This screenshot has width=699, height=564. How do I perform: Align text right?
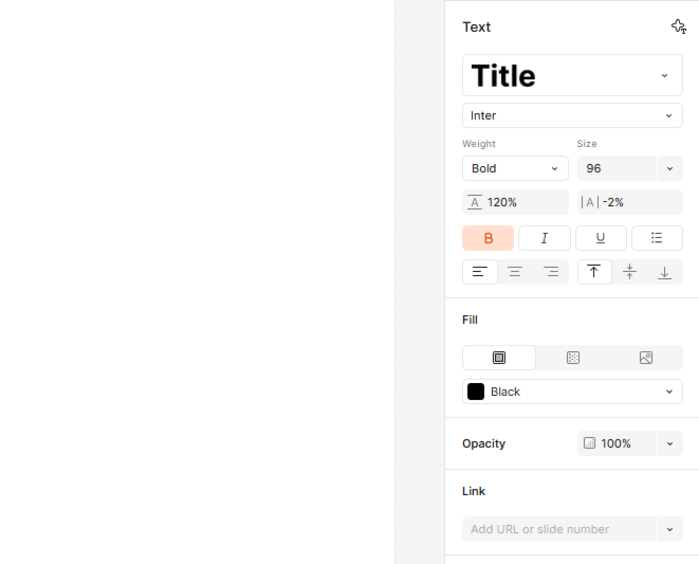551,272
